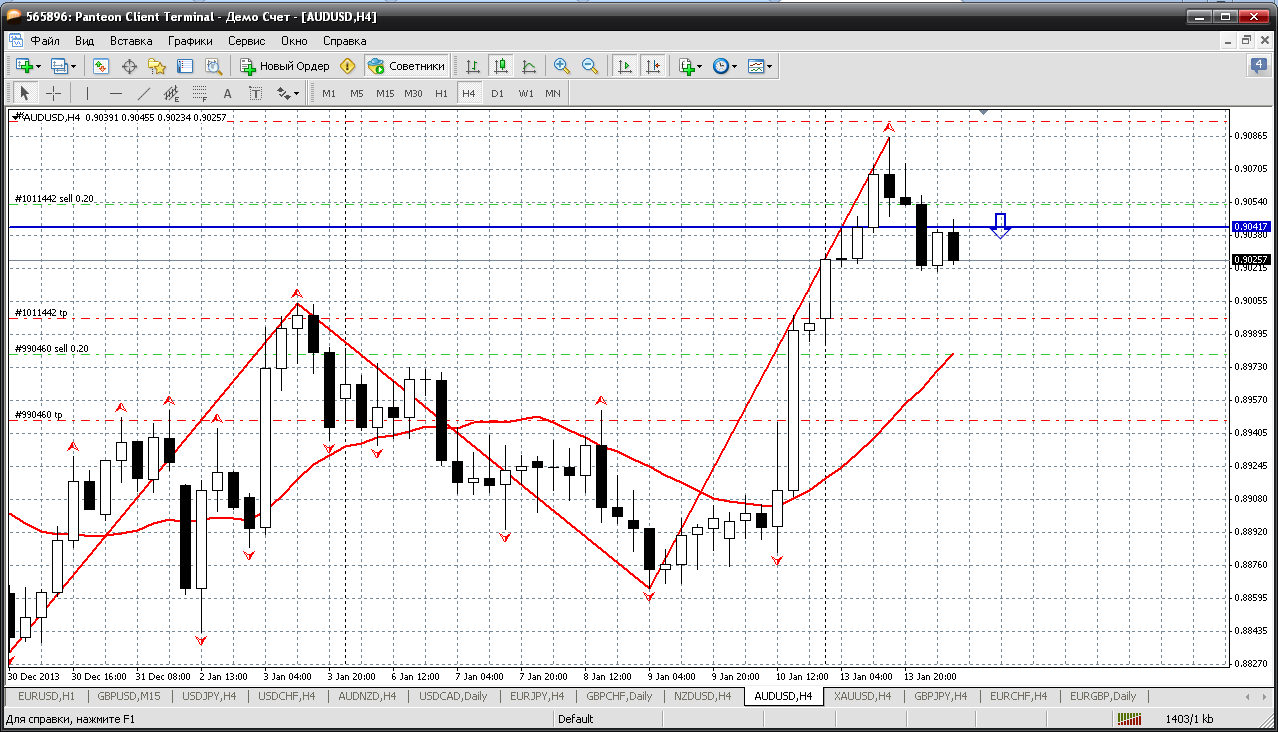This screenshot has height=732, width=1278.
Task: Select the trendline drawing tool
Action: point(143,93)
